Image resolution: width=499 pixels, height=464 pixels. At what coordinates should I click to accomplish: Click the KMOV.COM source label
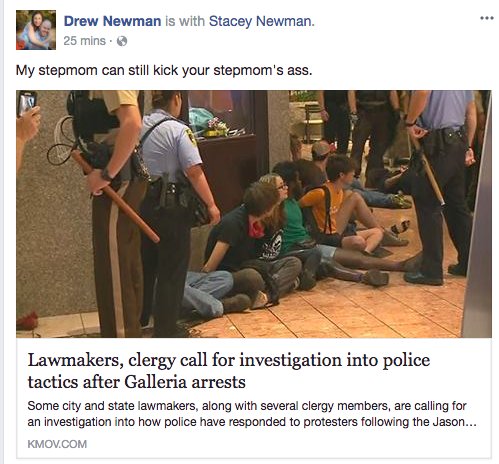tap(57, 444)
